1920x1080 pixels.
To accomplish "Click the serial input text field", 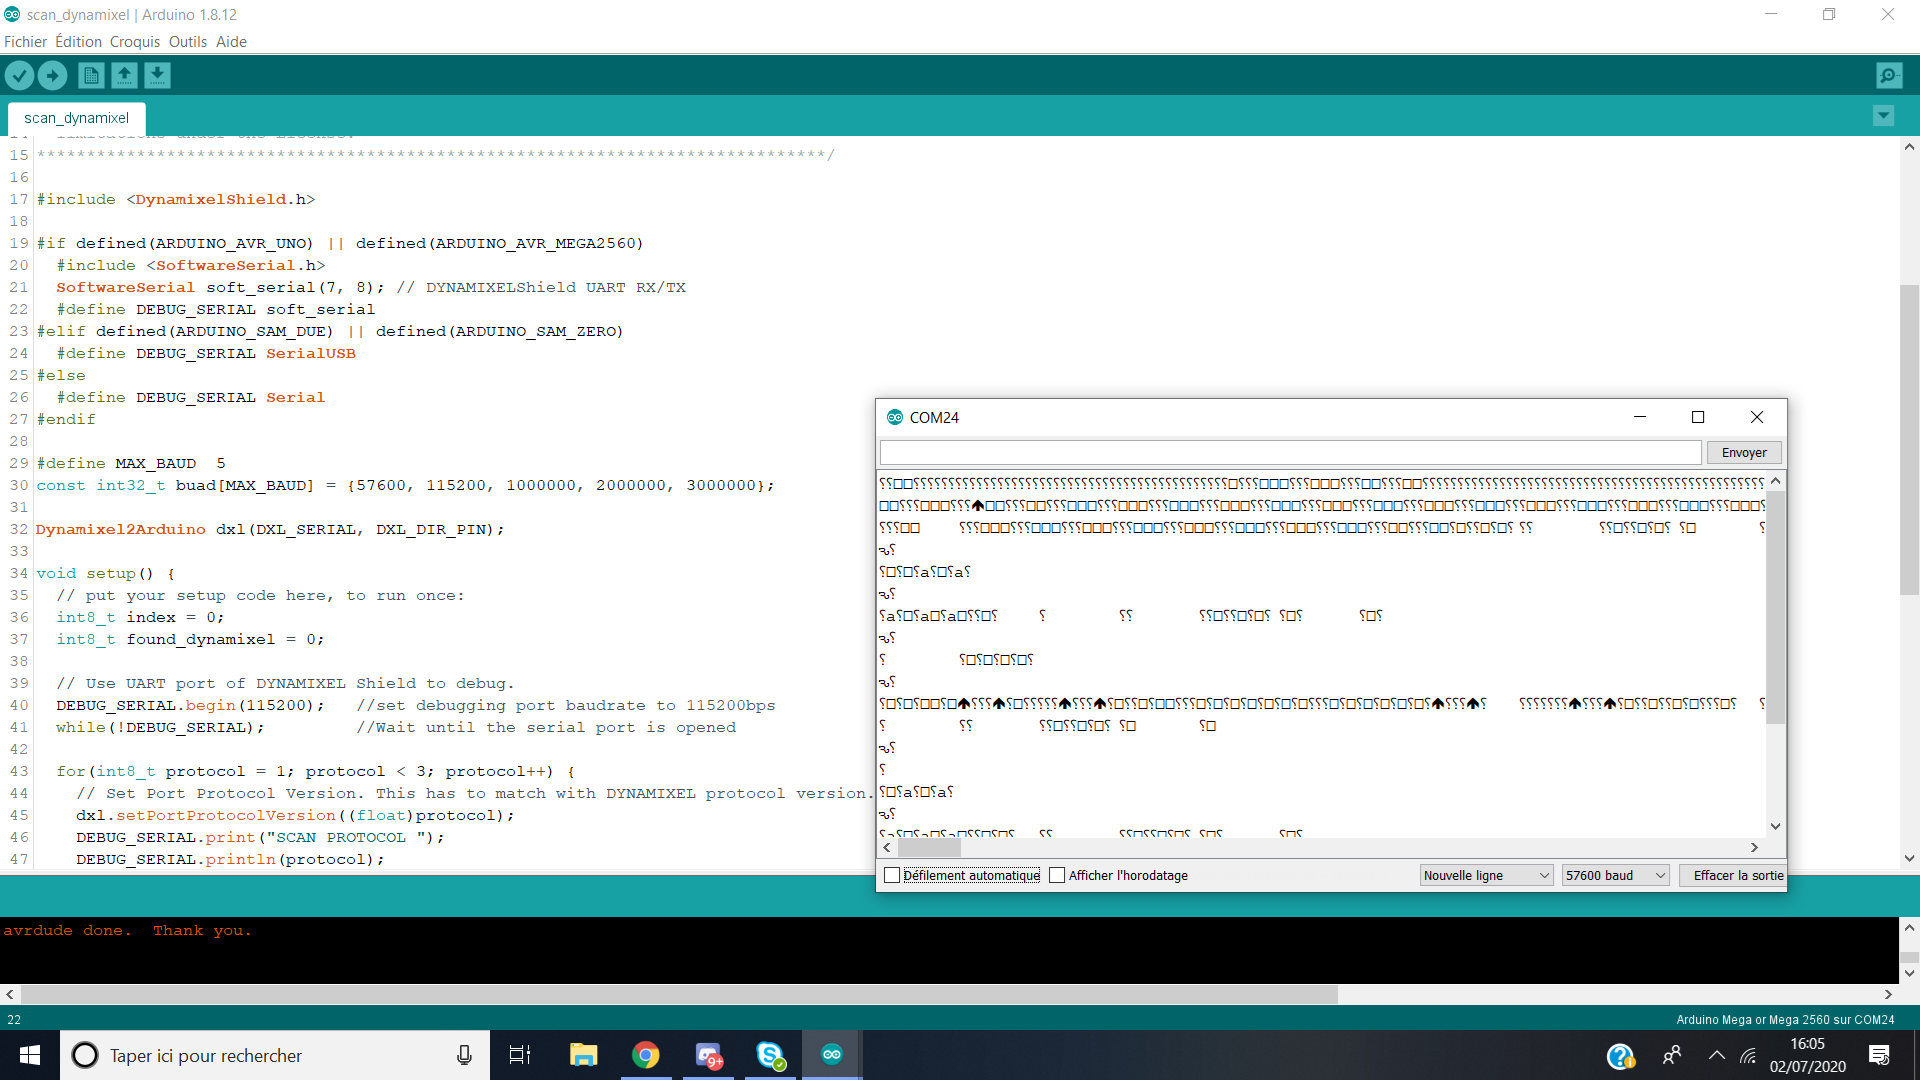I will (x=1290, y=453).
